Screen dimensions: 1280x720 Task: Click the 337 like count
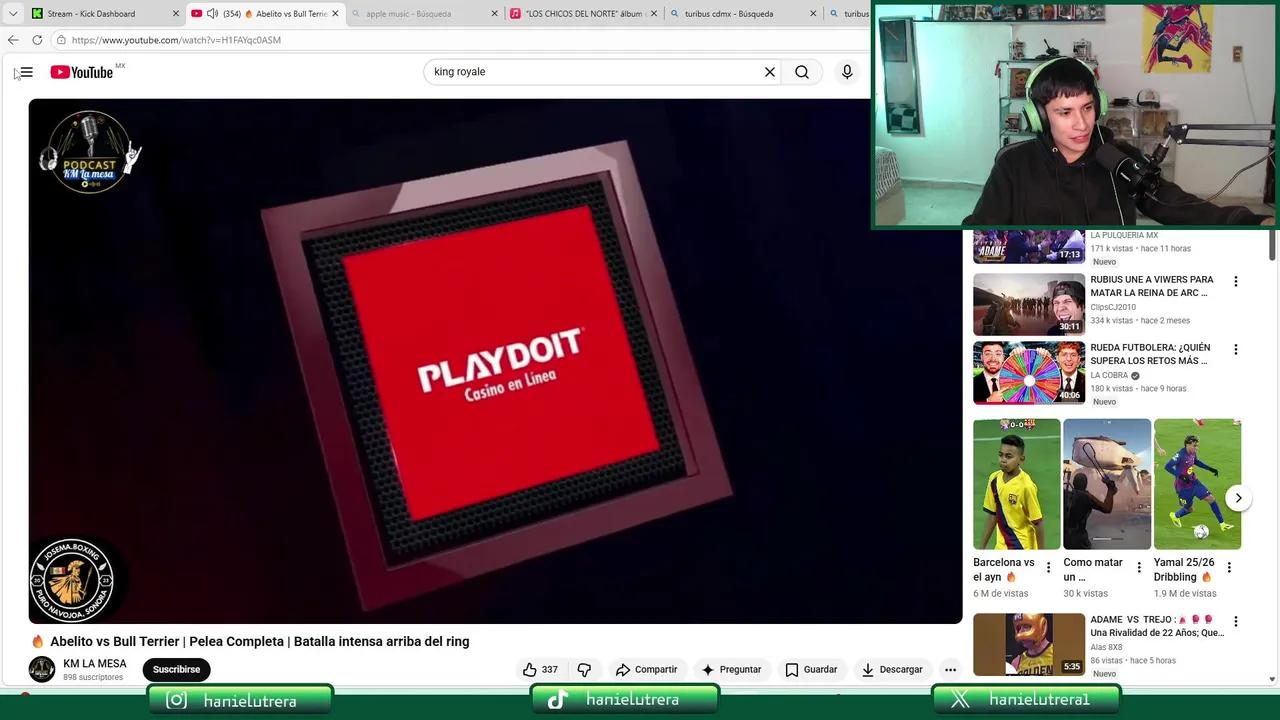click(x=549, y=670)
